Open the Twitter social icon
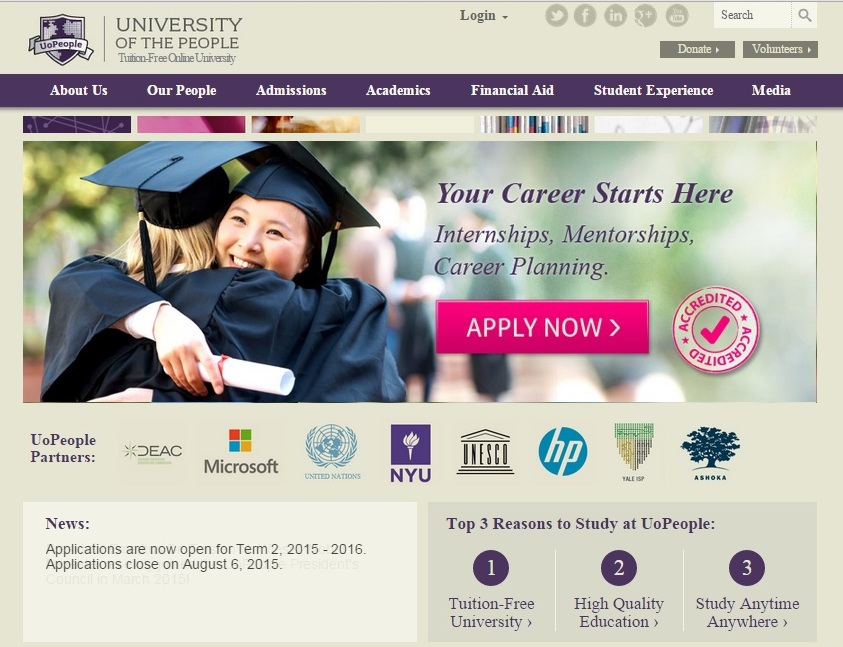This screenshot has width=843, height=647. (x=556, y=15)
